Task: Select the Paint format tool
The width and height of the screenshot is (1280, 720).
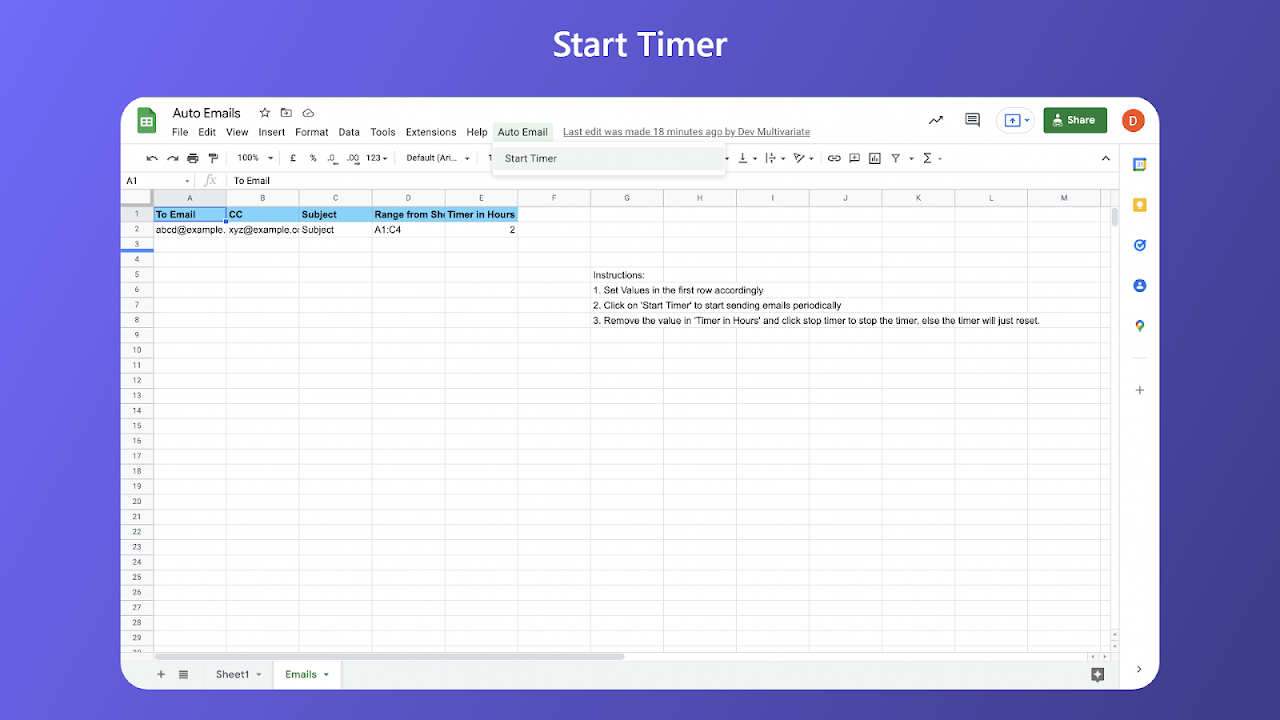Action: 213,158
